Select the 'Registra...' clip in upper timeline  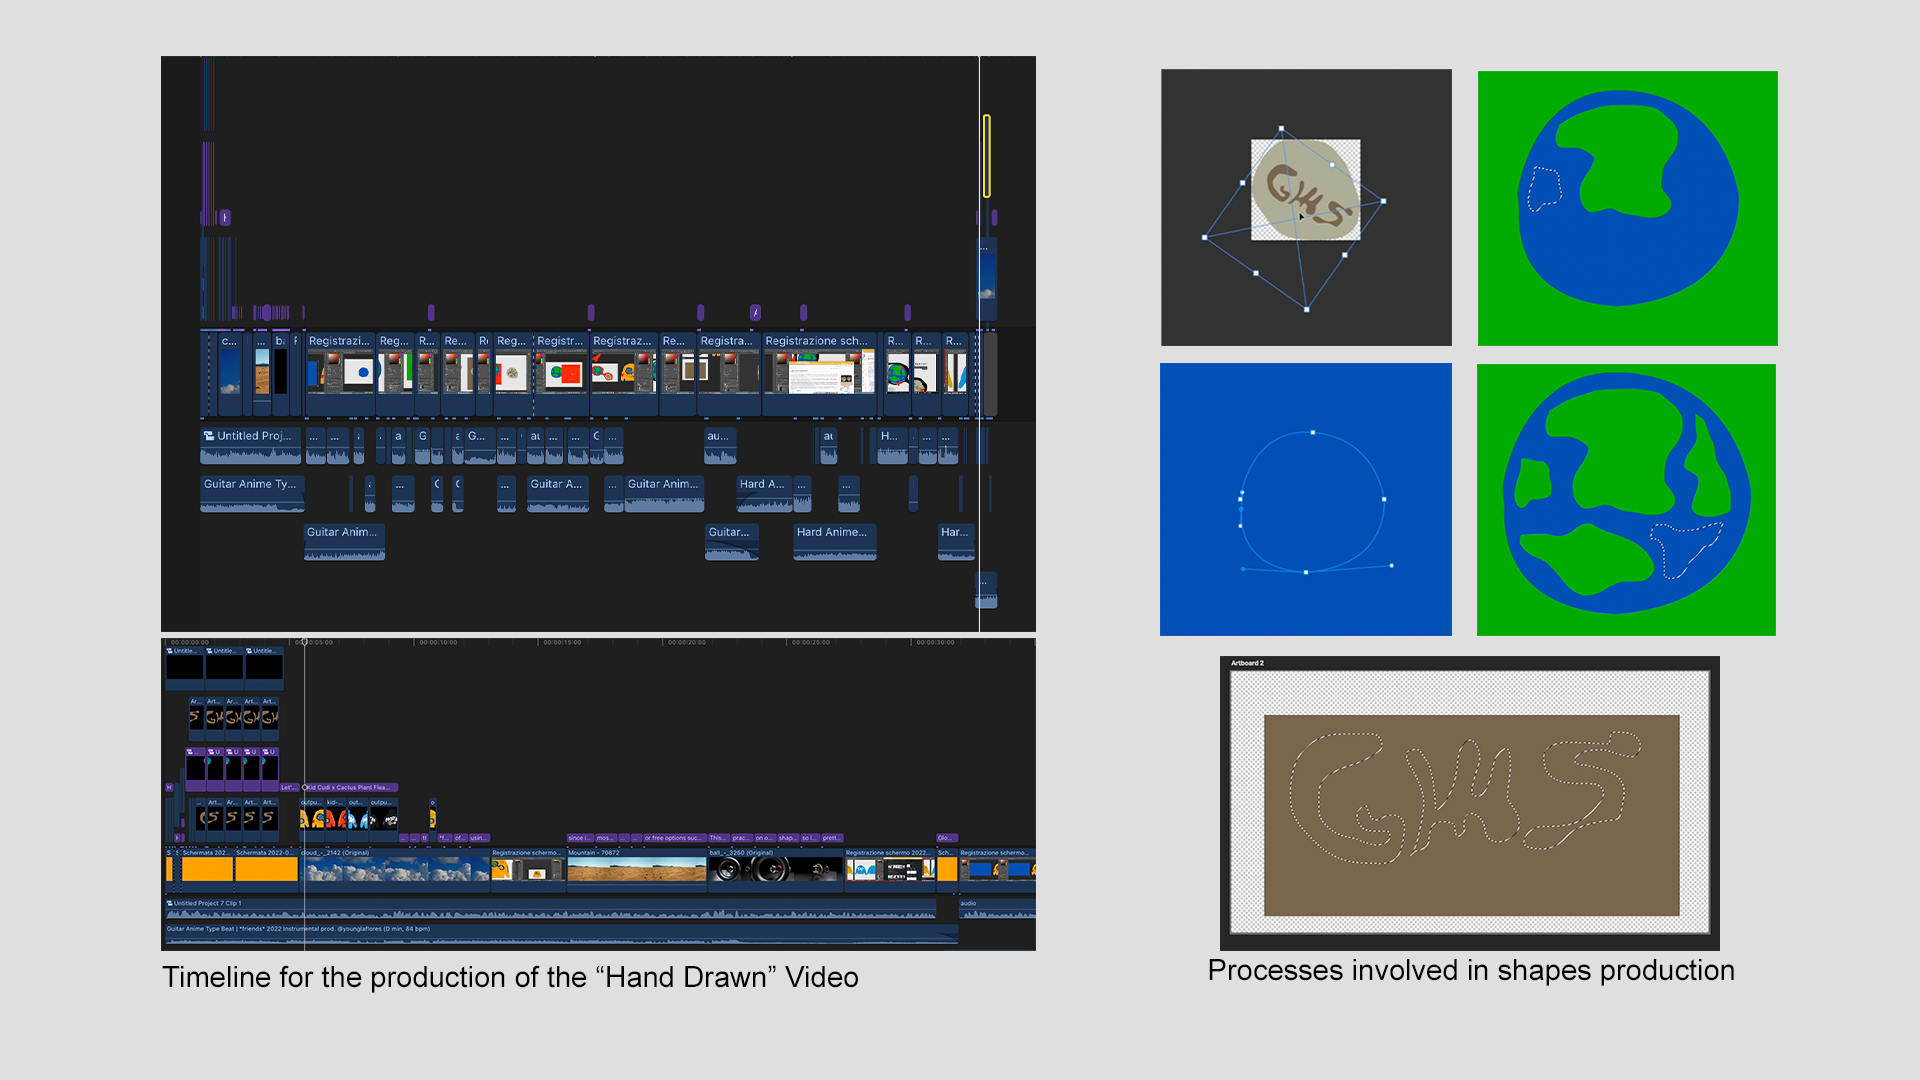pyautogui.click(x=729, y=374)
